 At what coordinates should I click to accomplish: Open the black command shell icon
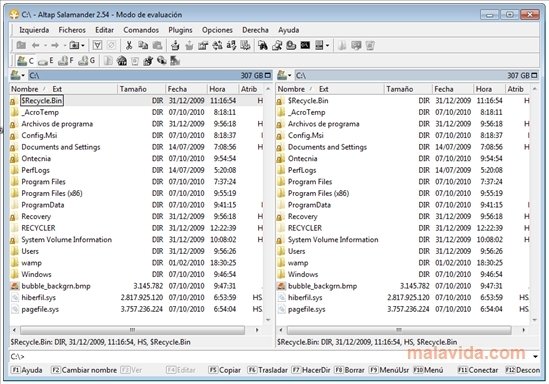click(305, 45)
